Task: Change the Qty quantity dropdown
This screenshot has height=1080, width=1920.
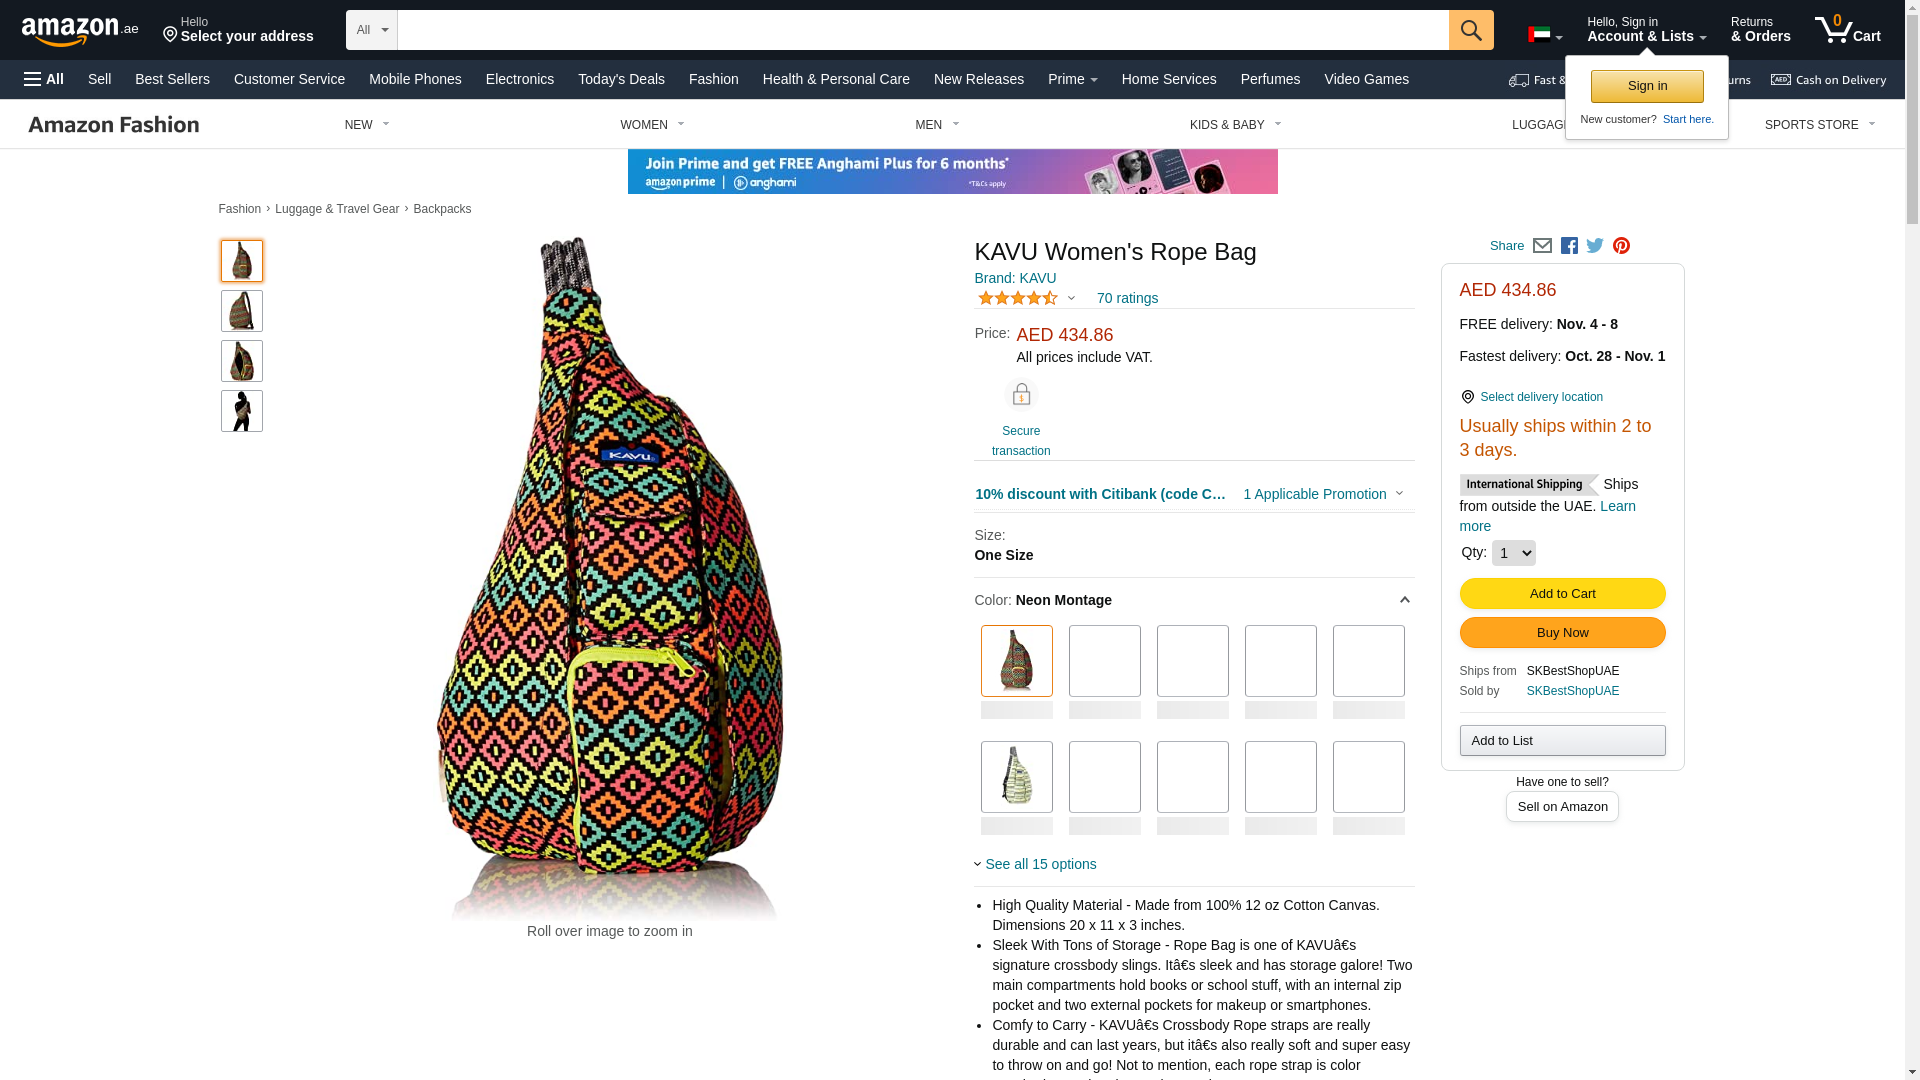Action: pos(1513,553)
